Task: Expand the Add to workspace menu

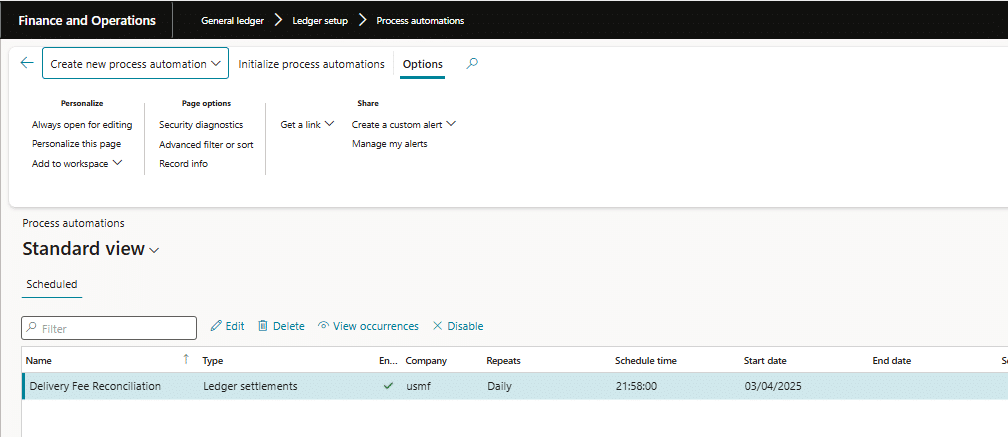Action: pyautogui.click(x=77, y=164)
